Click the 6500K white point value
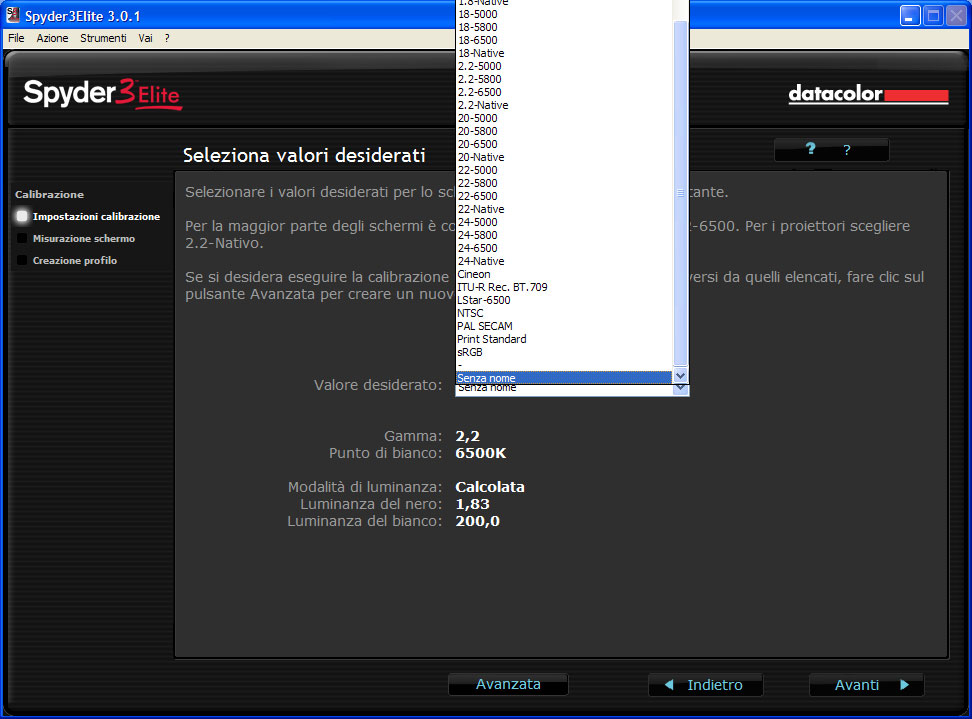This screenshot has height=719, width=972. tap(480, 453)
